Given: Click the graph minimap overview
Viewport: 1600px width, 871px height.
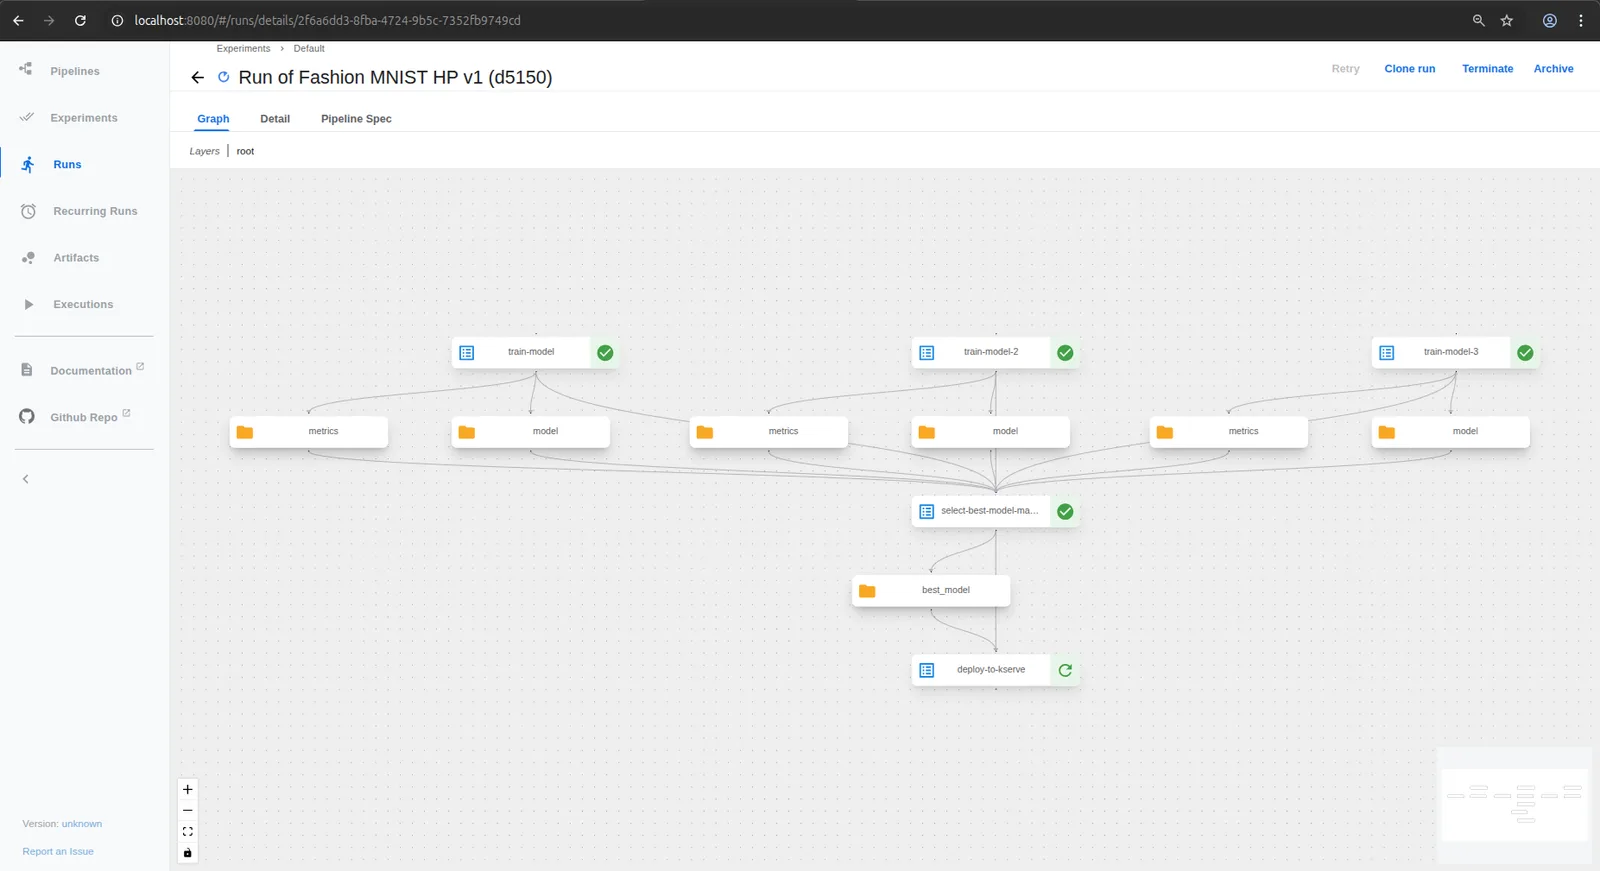Looking at the screenshot, I should tap(1514, 805).
